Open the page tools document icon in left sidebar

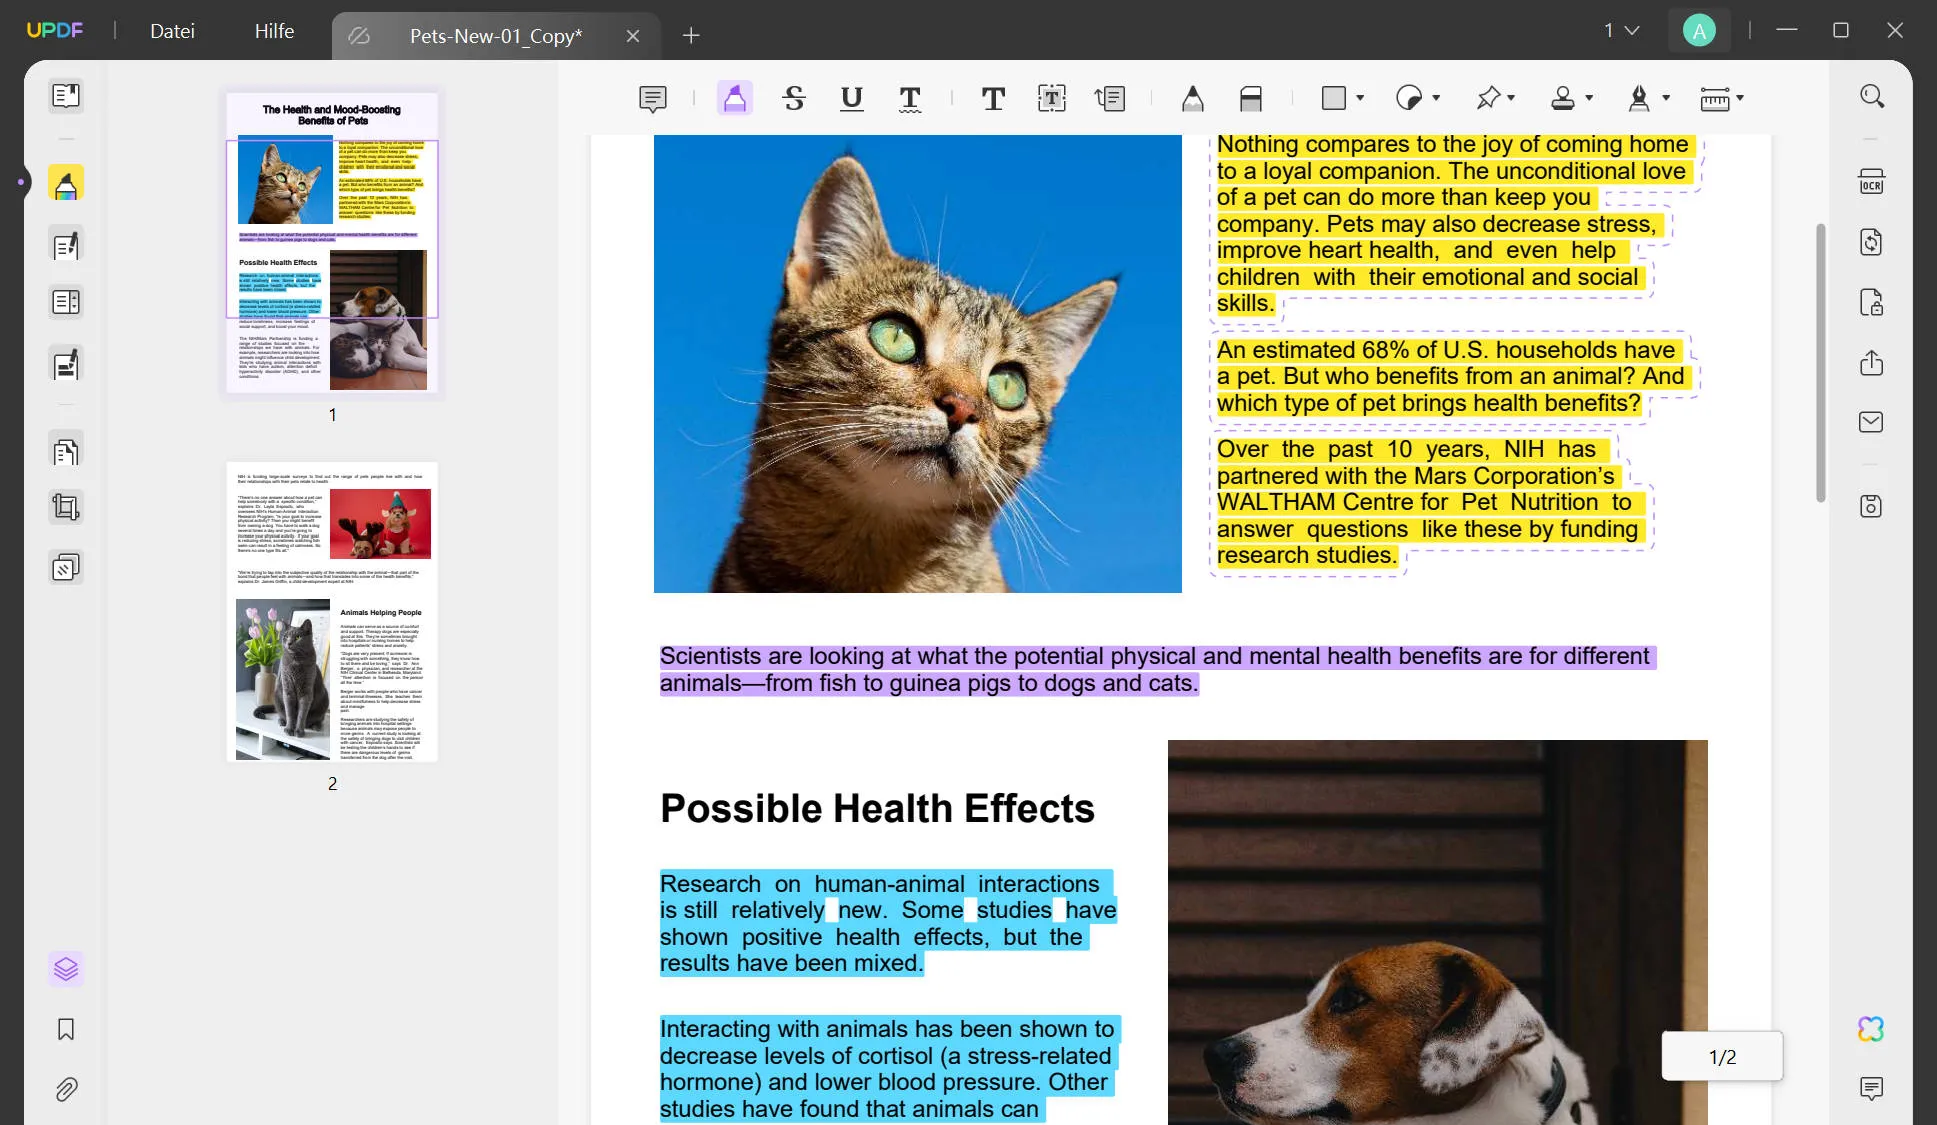tap(66, 452)
